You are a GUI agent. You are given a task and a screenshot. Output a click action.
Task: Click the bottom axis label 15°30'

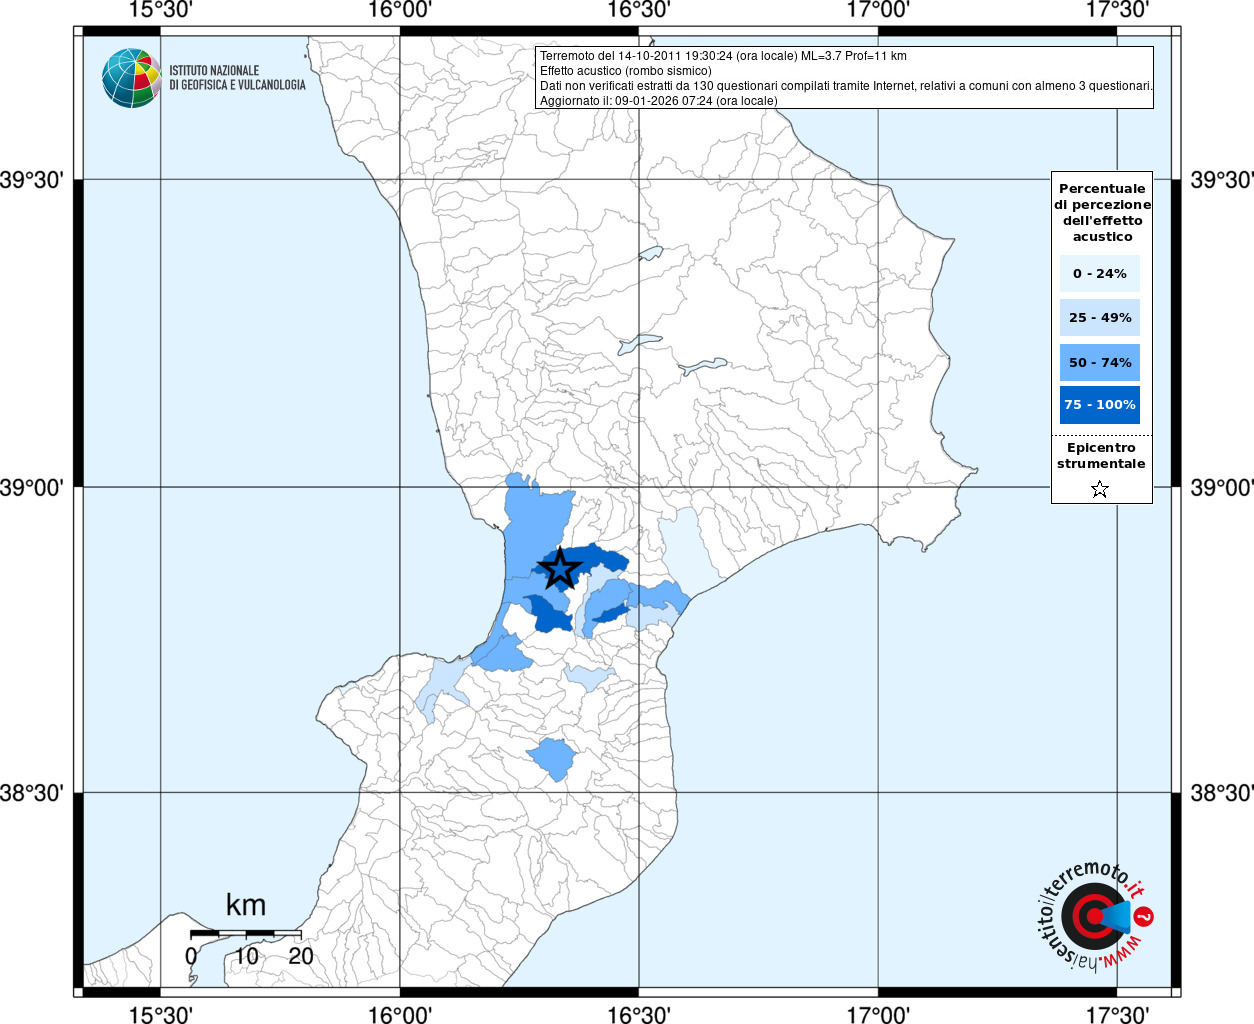tap(161, 1014)
